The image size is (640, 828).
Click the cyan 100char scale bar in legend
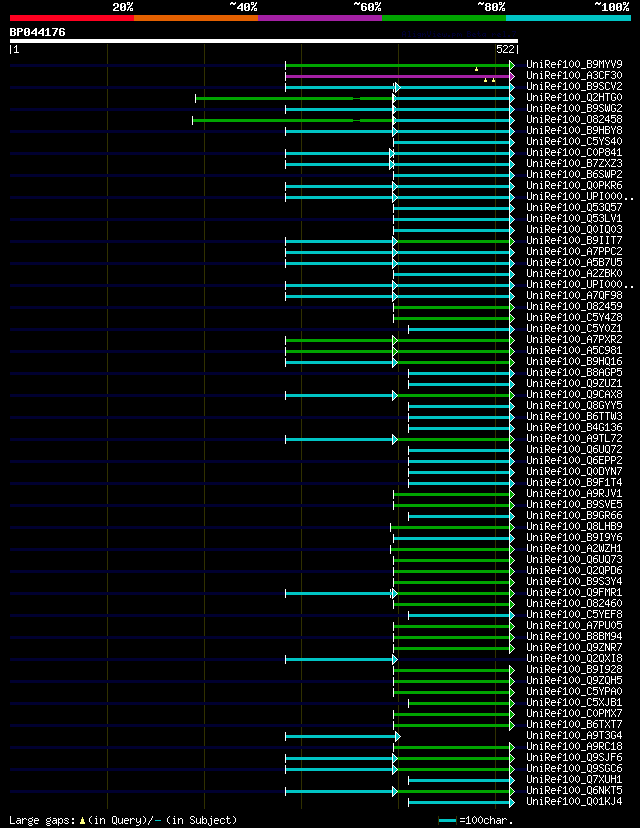point(448,821)
